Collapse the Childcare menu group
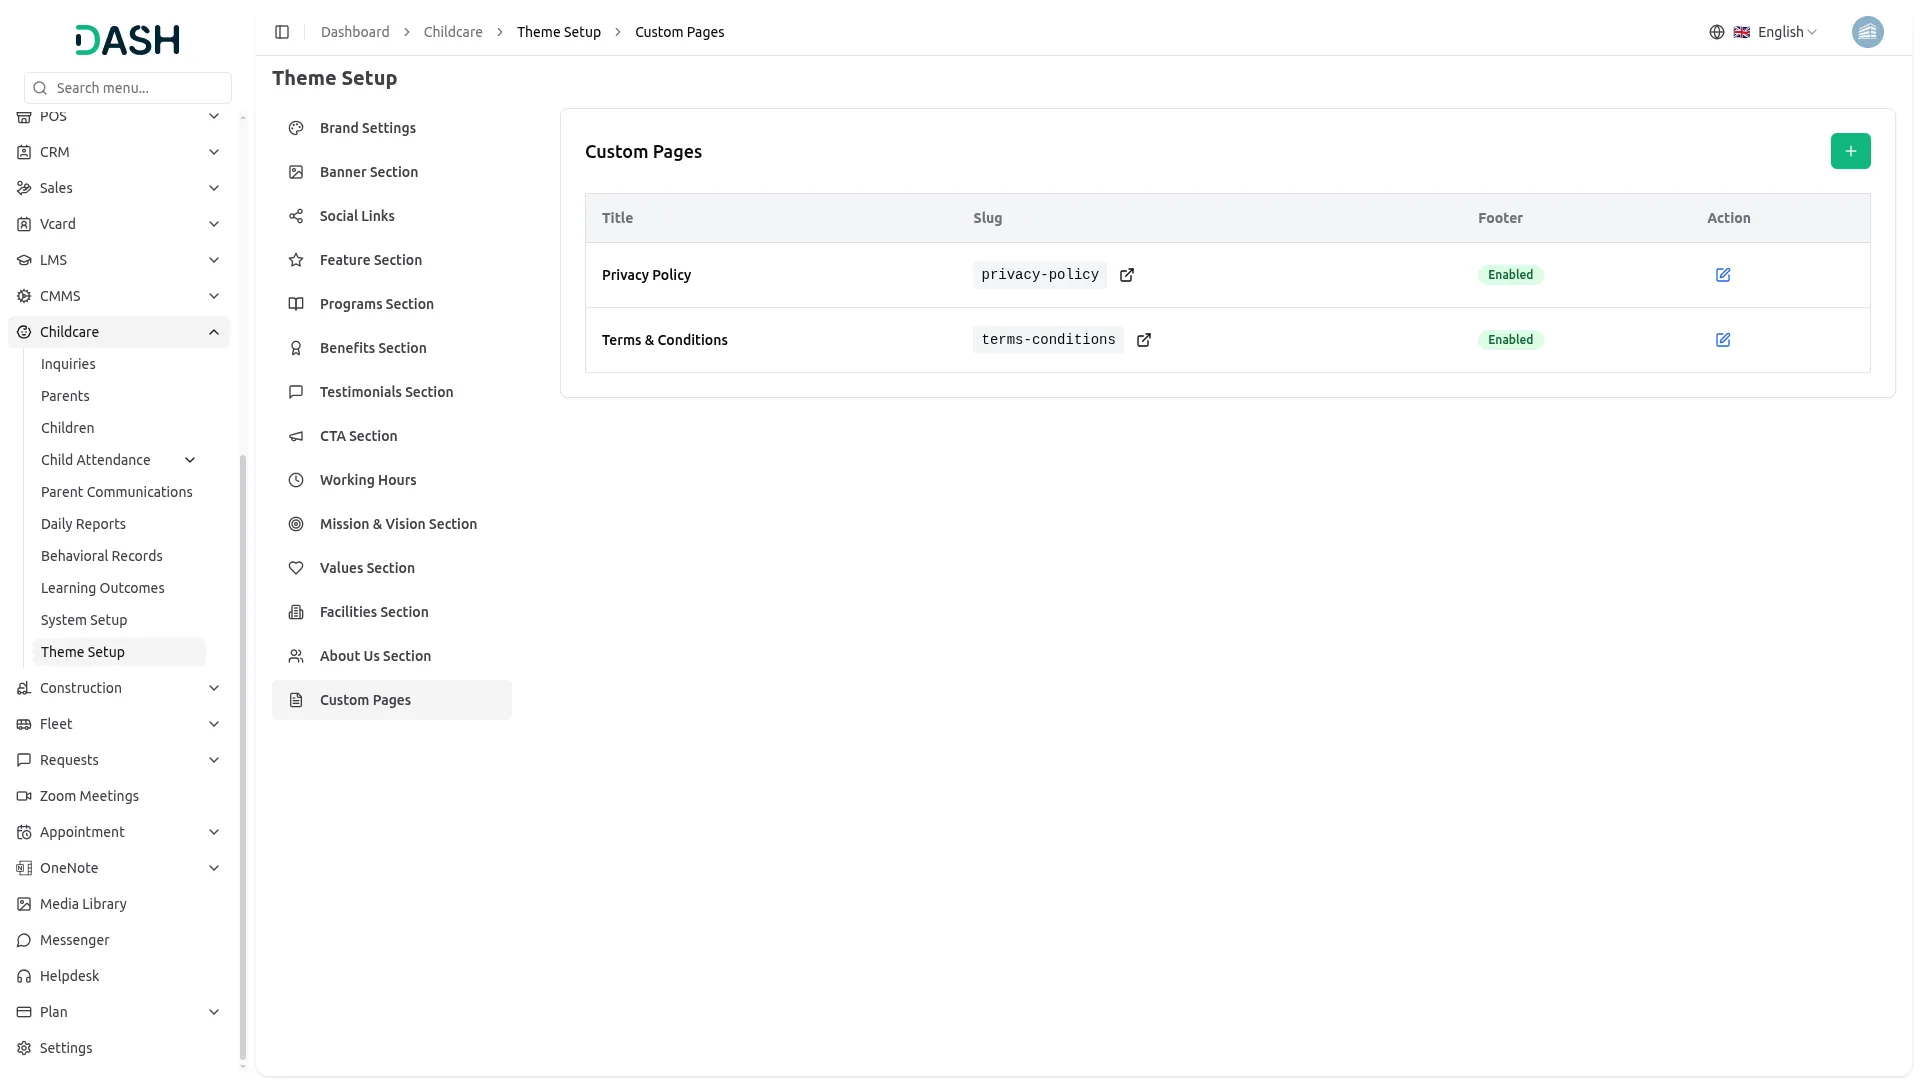The width and height of the screenshot is (1920, 1080). pos(214,332)
